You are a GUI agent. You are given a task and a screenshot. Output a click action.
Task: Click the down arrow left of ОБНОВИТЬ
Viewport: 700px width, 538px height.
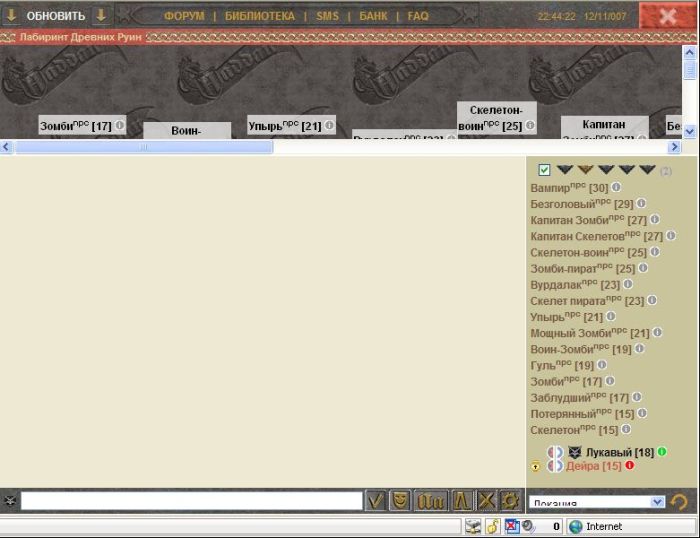click(x=11, y=16)
